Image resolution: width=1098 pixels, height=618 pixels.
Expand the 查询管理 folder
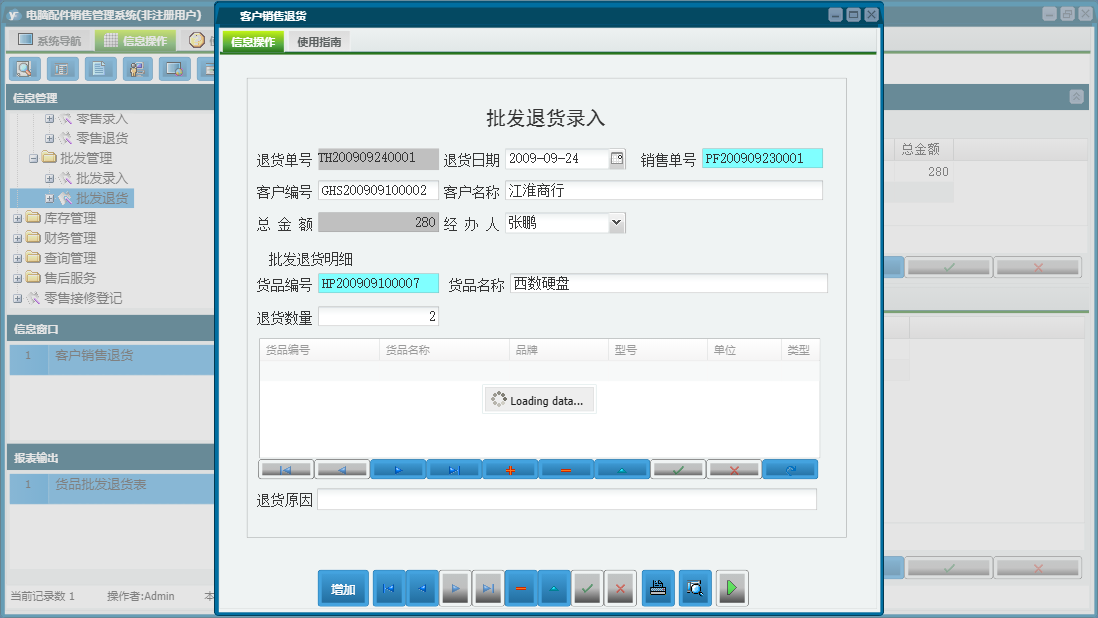(x=18, y=258)
